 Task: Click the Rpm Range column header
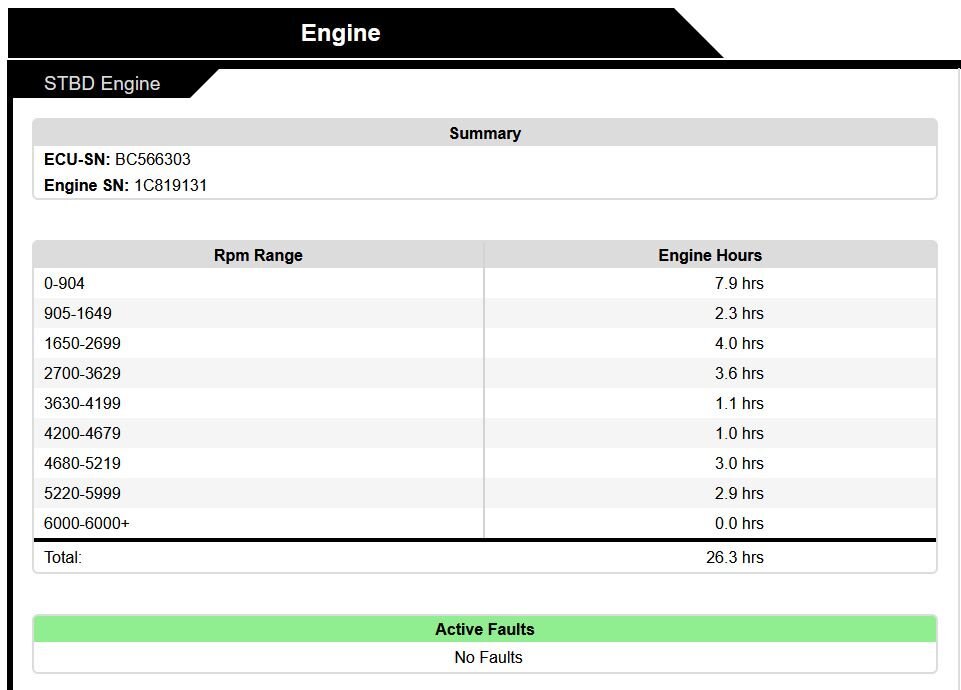point(258,255)
